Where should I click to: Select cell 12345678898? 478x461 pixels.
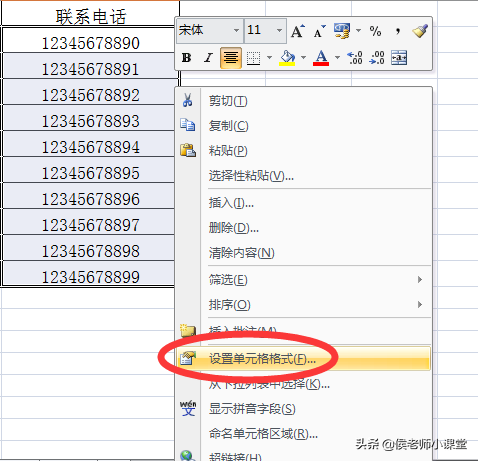pos(89,248)
